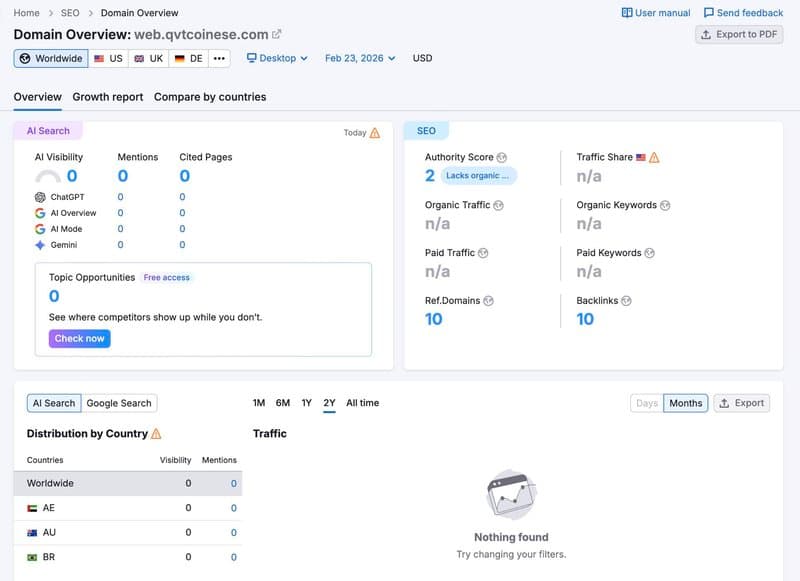Click the info icon beside Backlinks
The height and width of the screenshot is (581, 800).
click(x=626, y=301)
